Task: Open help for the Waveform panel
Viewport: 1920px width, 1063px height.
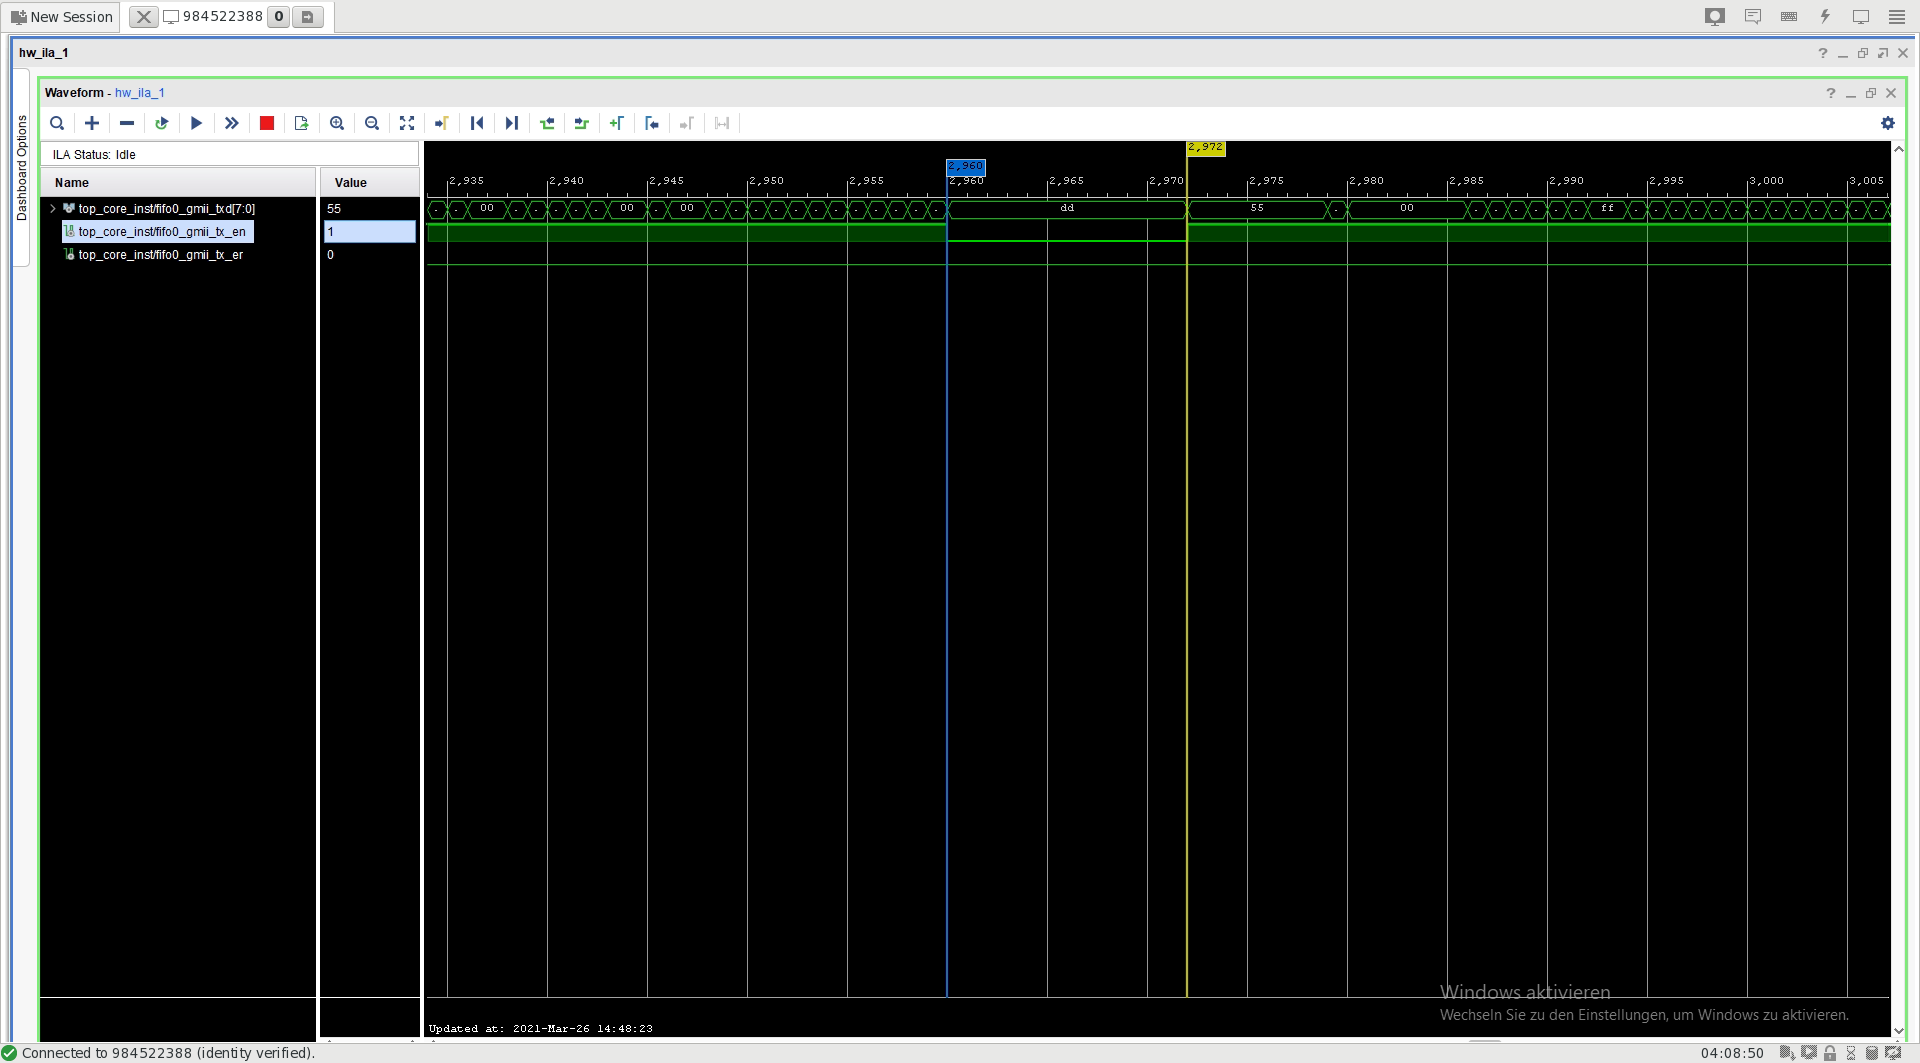Action: [1831, 93]
